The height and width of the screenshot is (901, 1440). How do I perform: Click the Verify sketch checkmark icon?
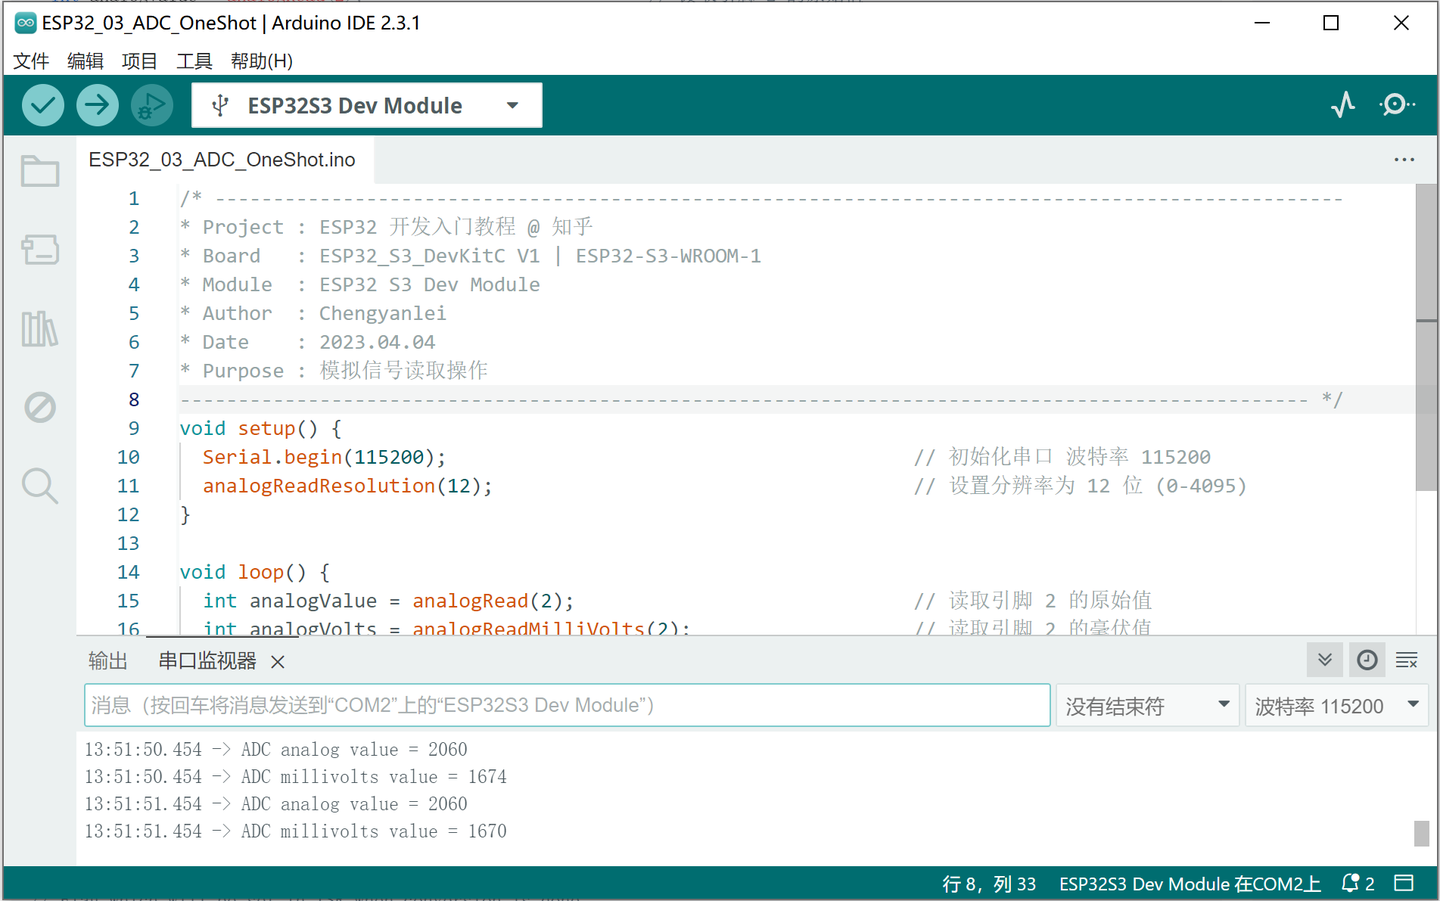(43, 104)
